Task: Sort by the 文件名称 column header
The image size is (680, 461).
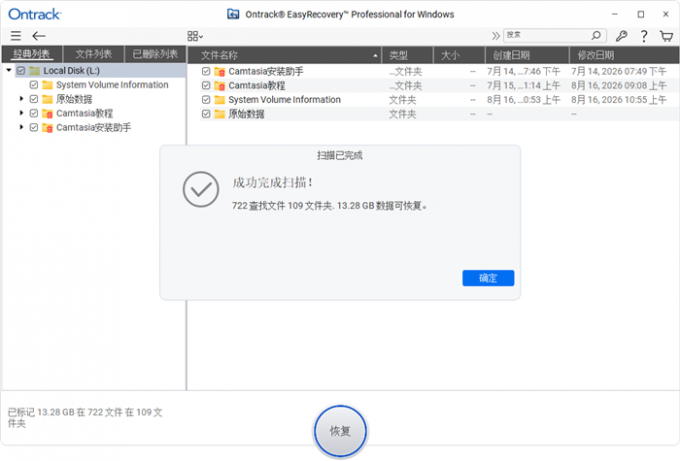Action: [284, 55]
